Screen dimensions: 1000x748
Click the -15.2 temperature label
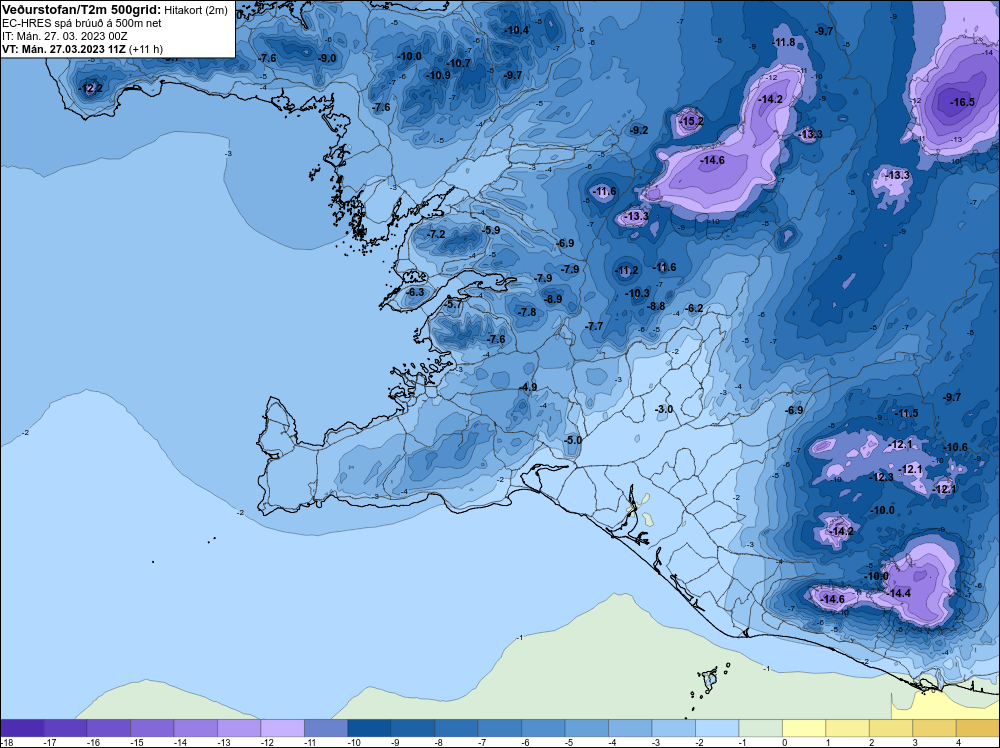tap(691, 121)
